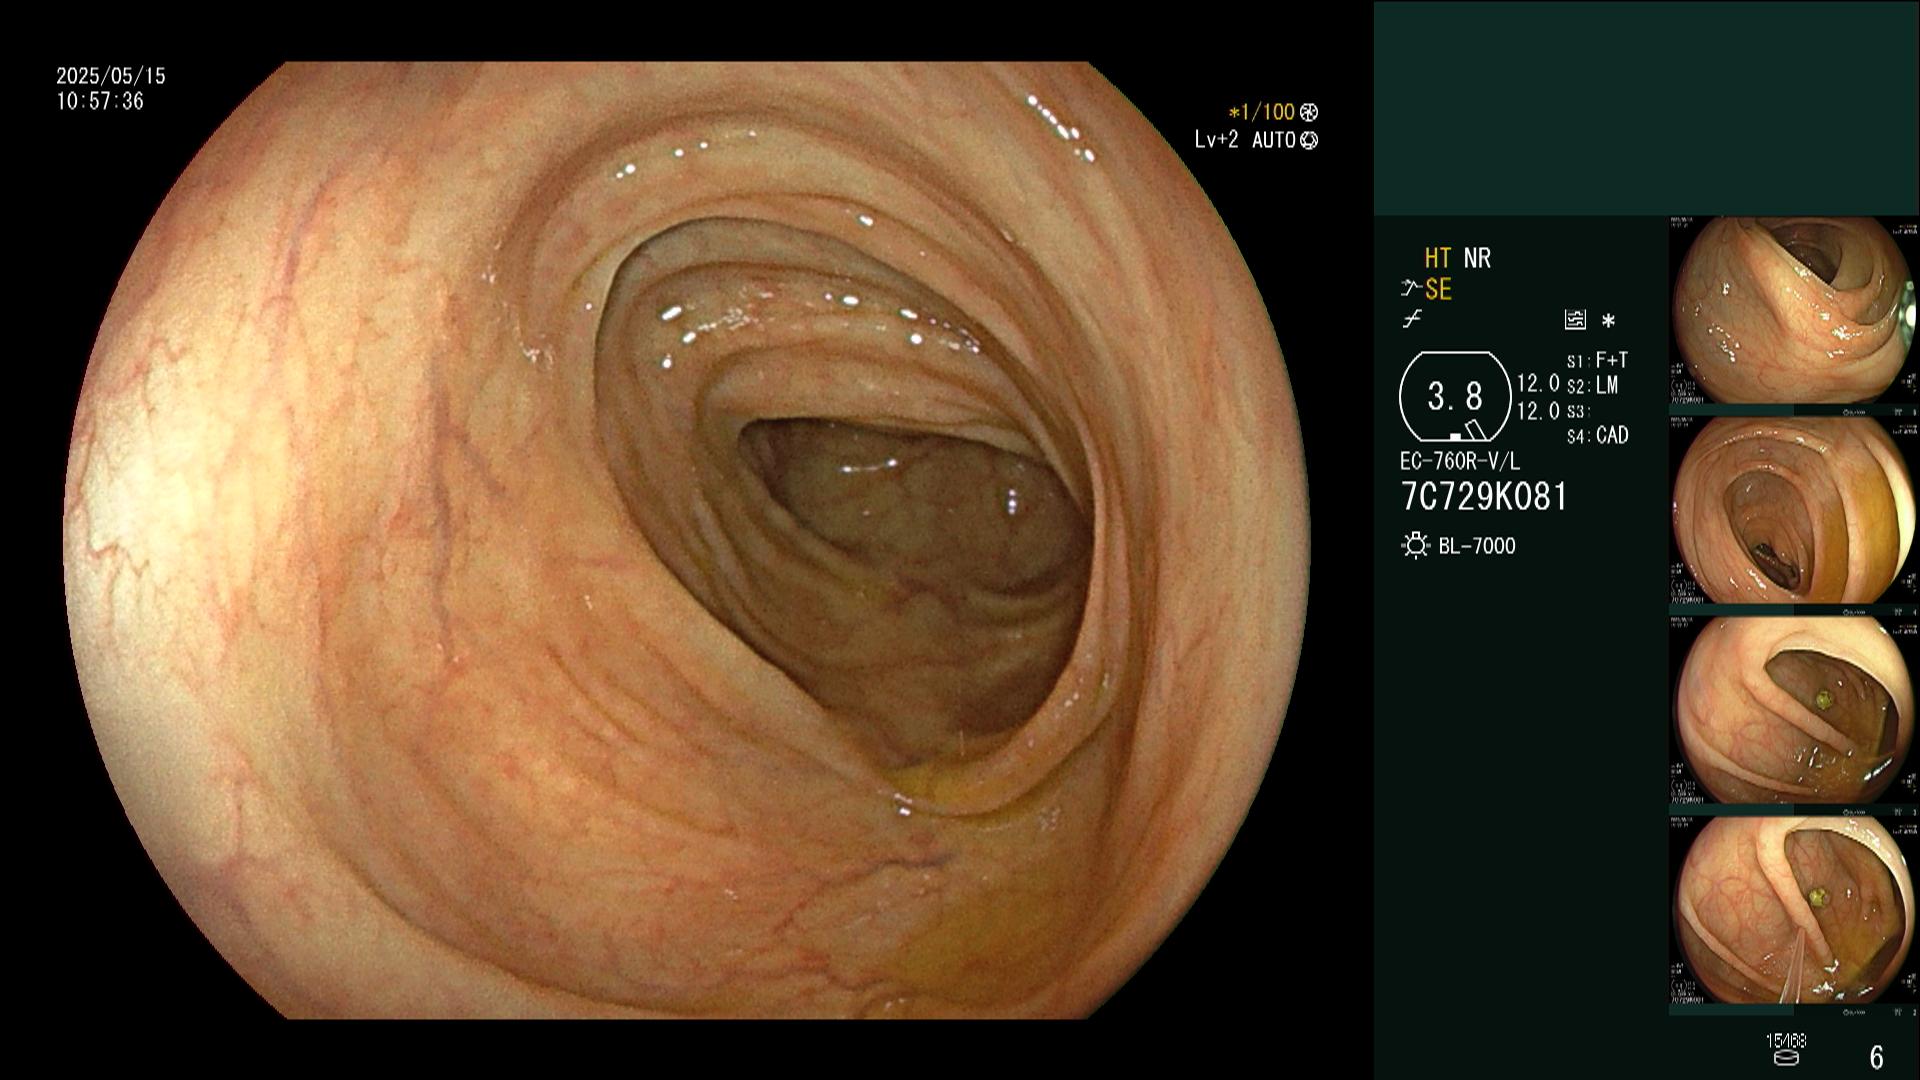Click the scope model EC-760R-V/L text
Image resolution: width=1920 pixels, height=1080 pixels.
1460,462
